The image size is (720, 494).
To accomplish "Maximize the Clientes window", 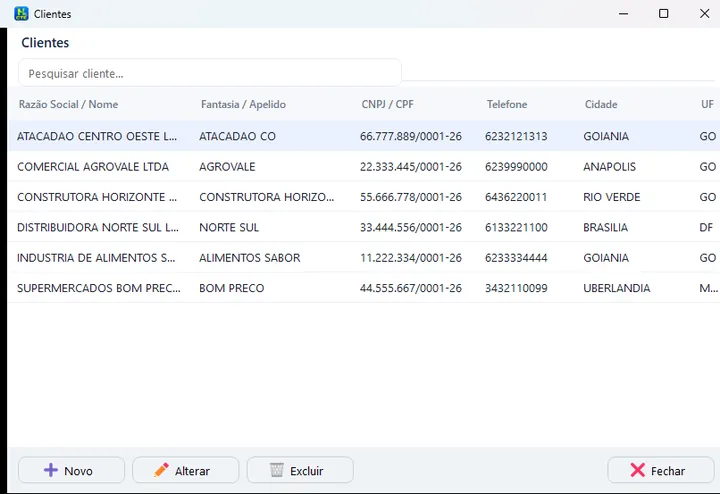I will click(x=664, y=14).
